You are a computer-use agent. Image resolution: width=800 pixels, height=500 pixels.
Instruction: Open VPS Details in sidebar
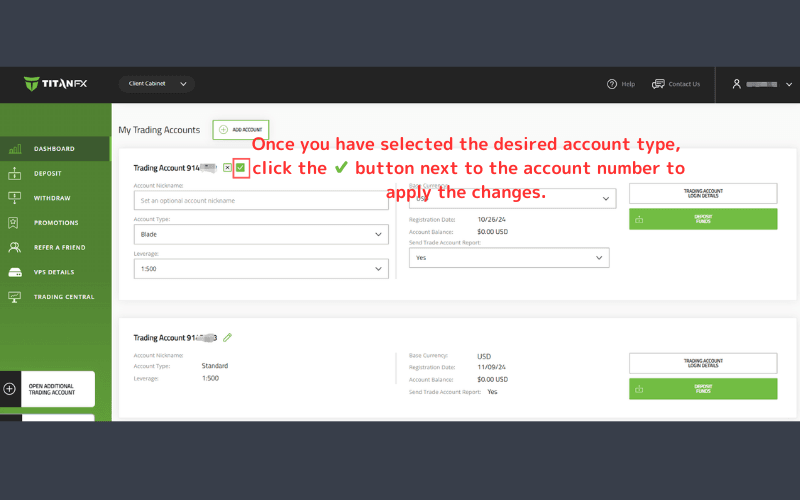tap(55, 272)
